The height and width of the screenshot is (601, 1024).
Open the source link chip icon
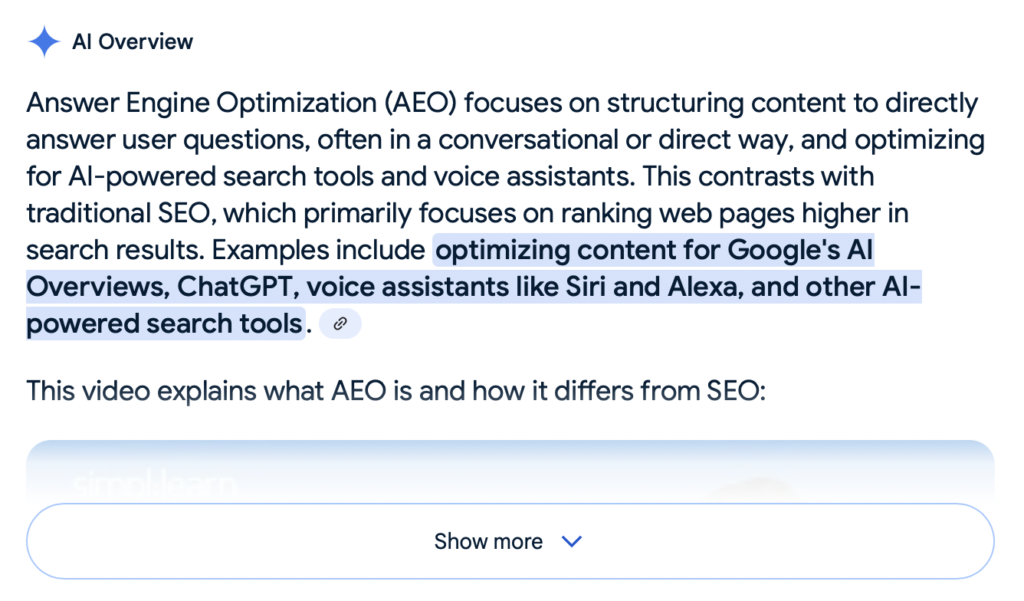point(340,324)
